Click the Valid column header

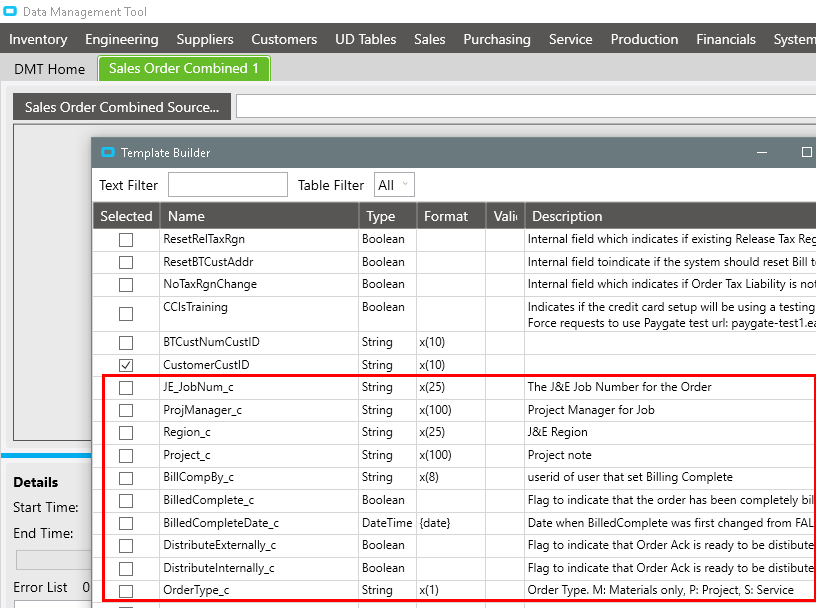pos(505,216)
